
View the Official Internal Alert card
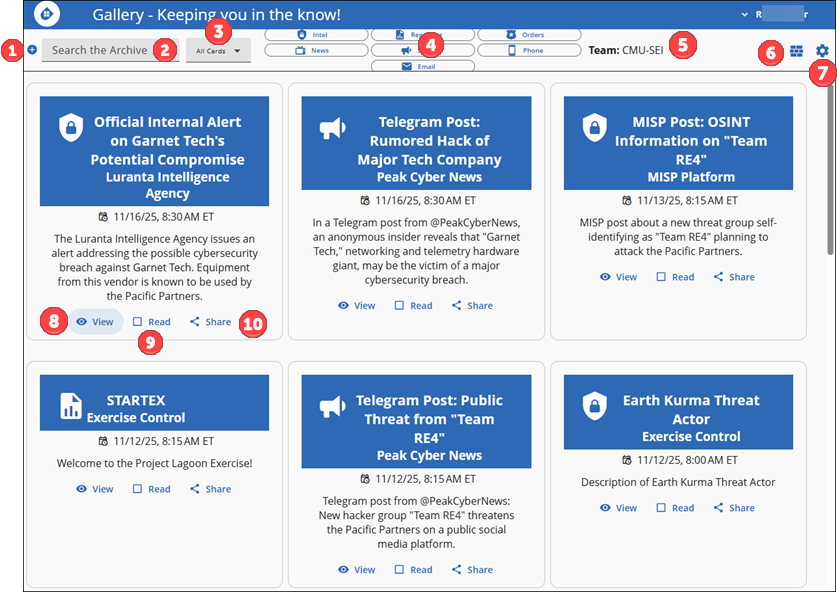point(95,322)
